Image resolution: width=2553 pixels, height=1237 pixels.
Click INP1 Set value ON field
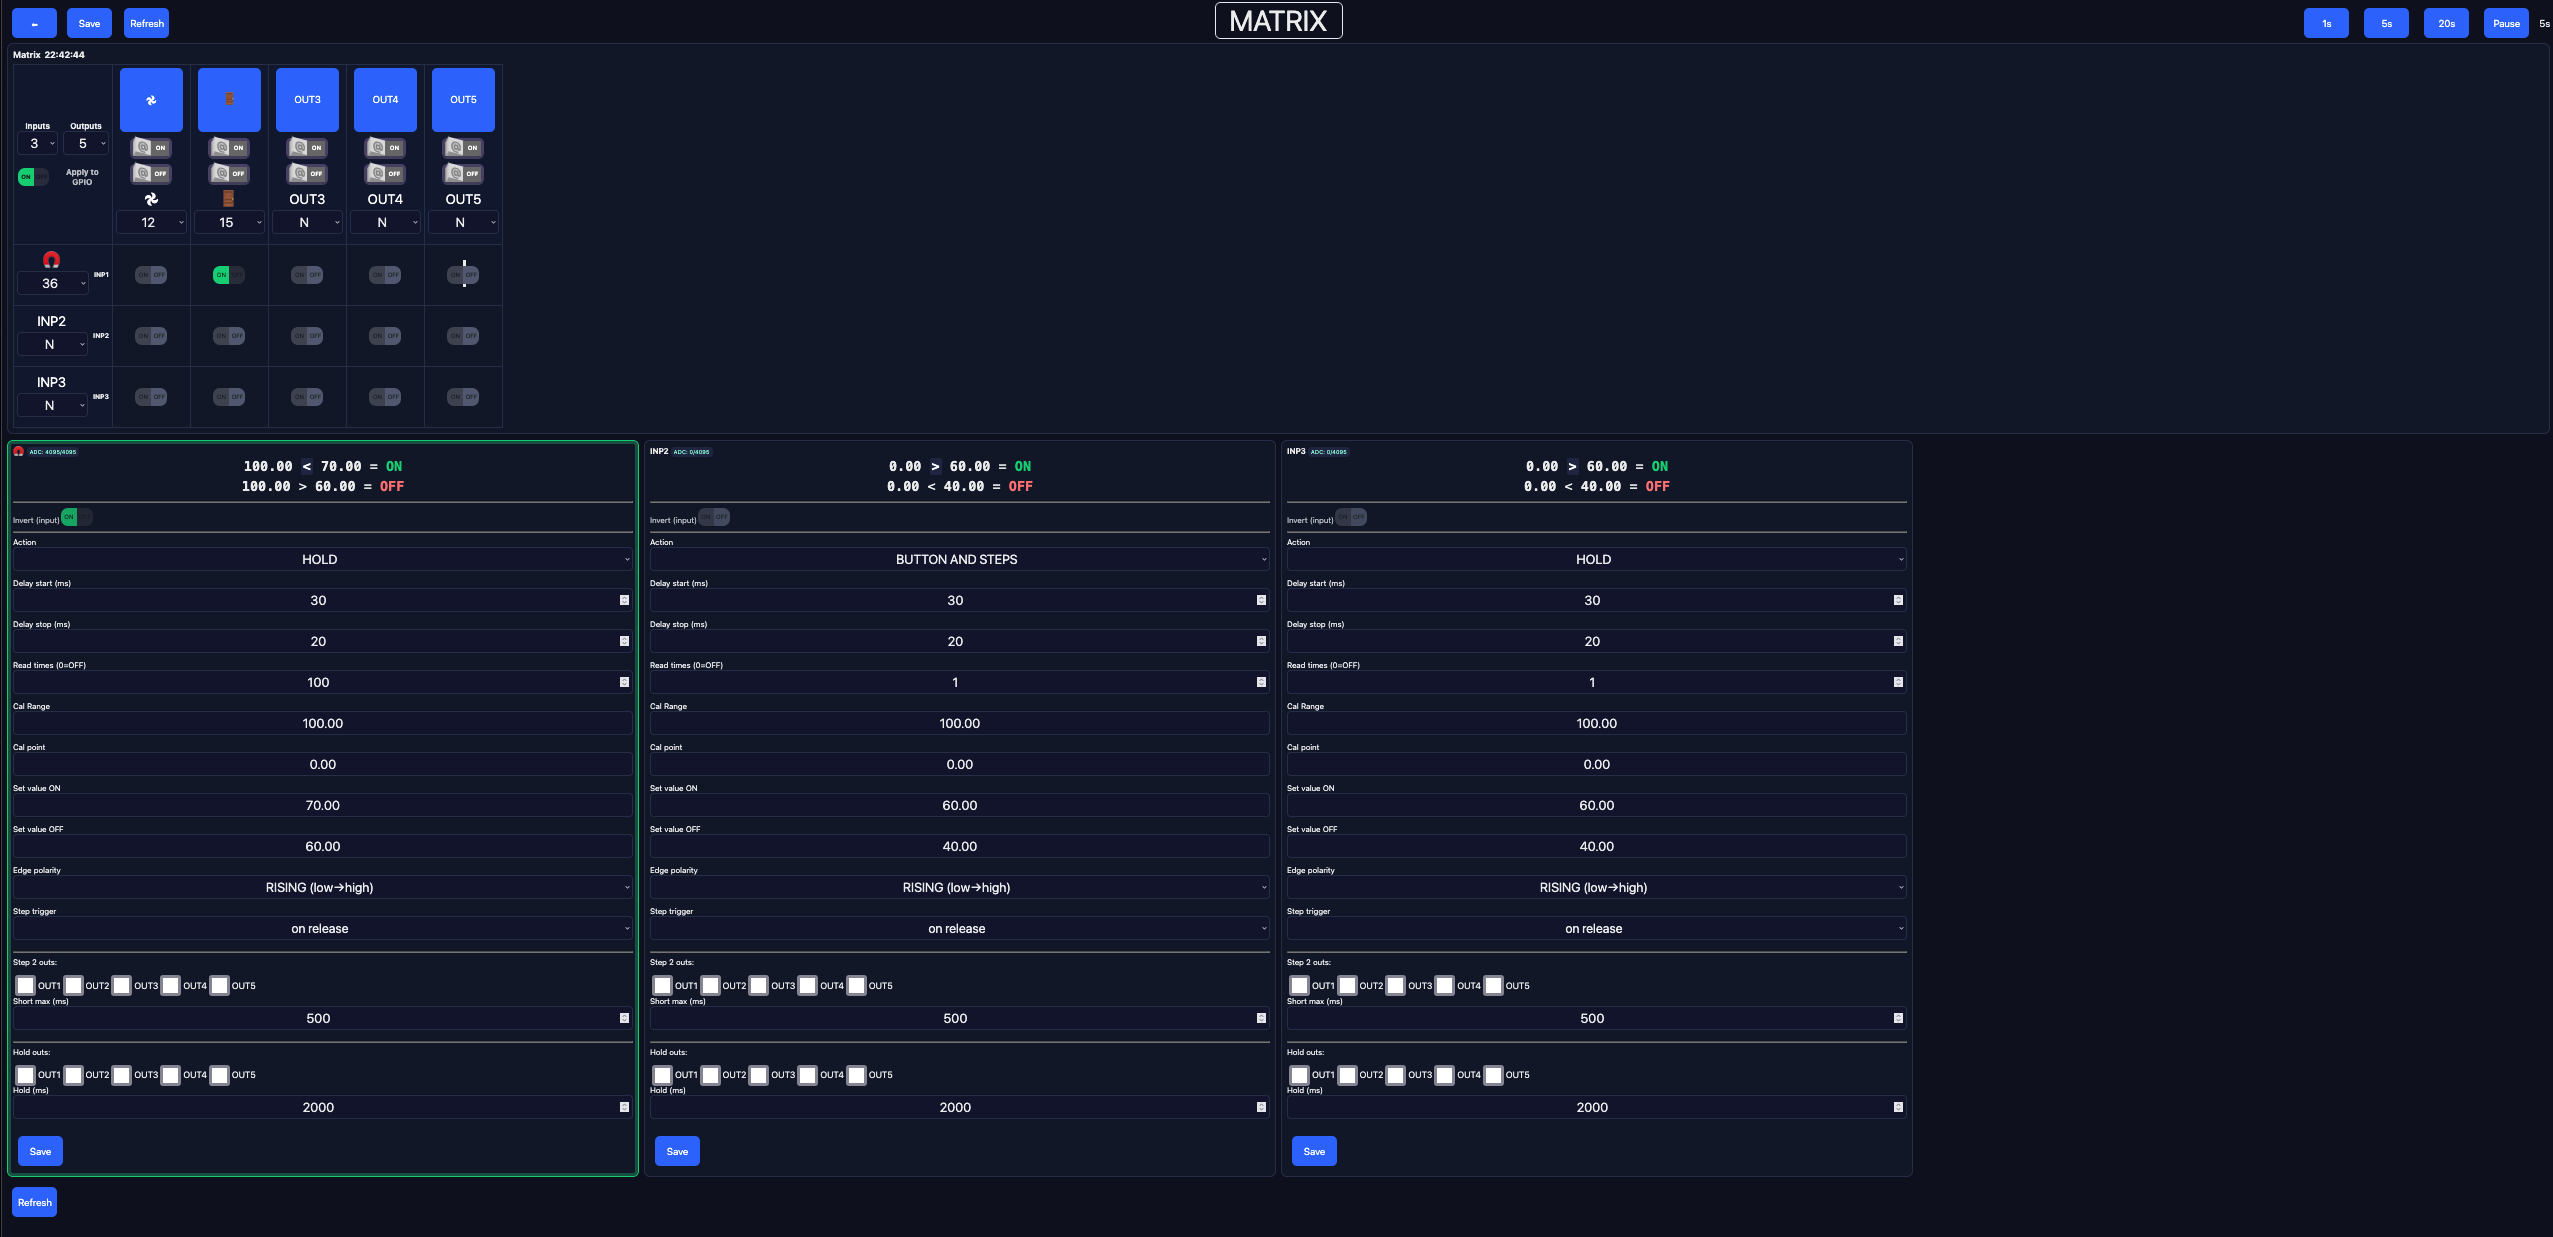point(322,806)
